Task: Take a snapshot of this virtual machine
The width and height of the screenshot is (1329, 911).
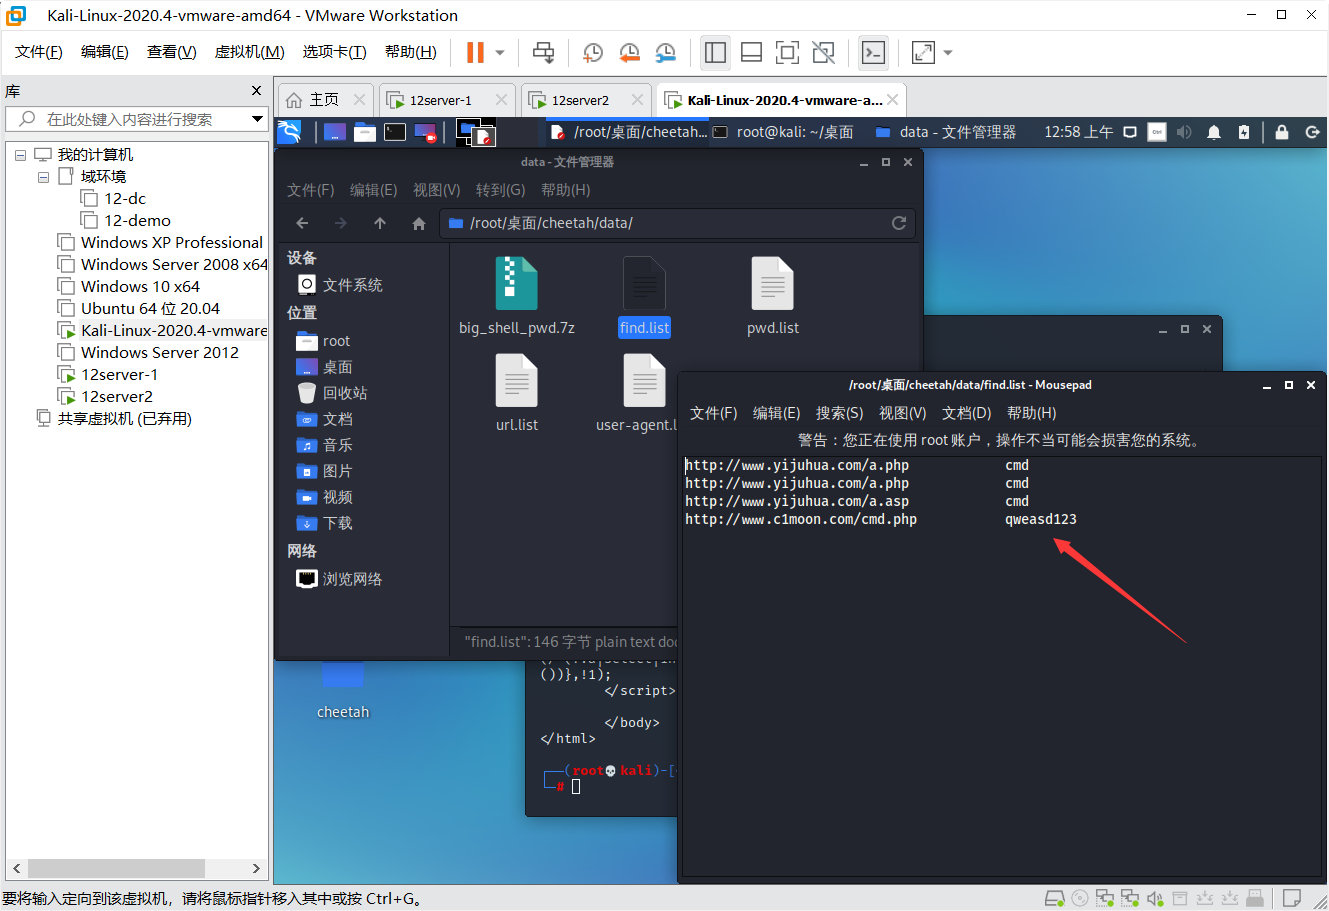Action: click(593, 52)
